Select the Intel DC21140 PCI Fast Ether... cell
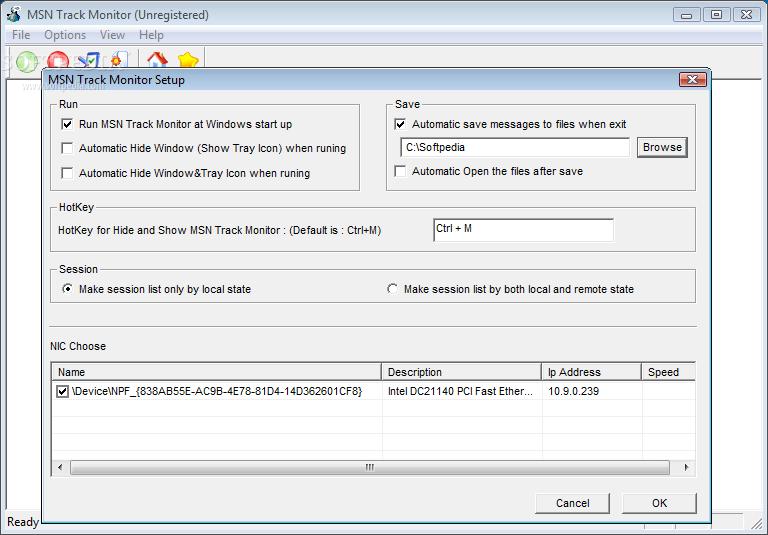 tap(460, 391)
